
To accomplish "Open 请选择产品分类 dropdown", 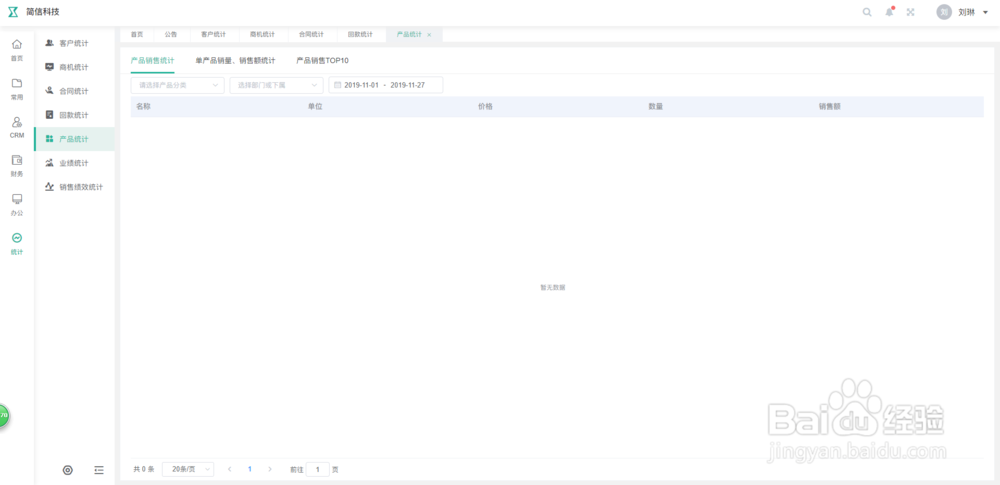I will 177,85.
